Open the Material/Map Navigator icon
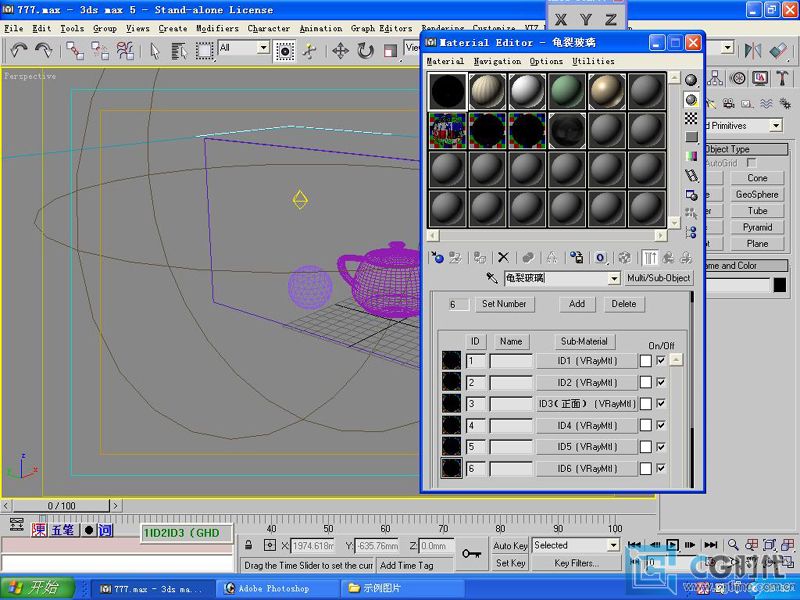This screenshot has height=600, width=800. coord(691,233)
